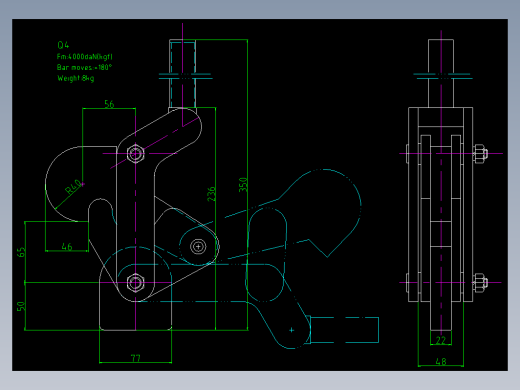Click the "R40" radius dimension

73,187
